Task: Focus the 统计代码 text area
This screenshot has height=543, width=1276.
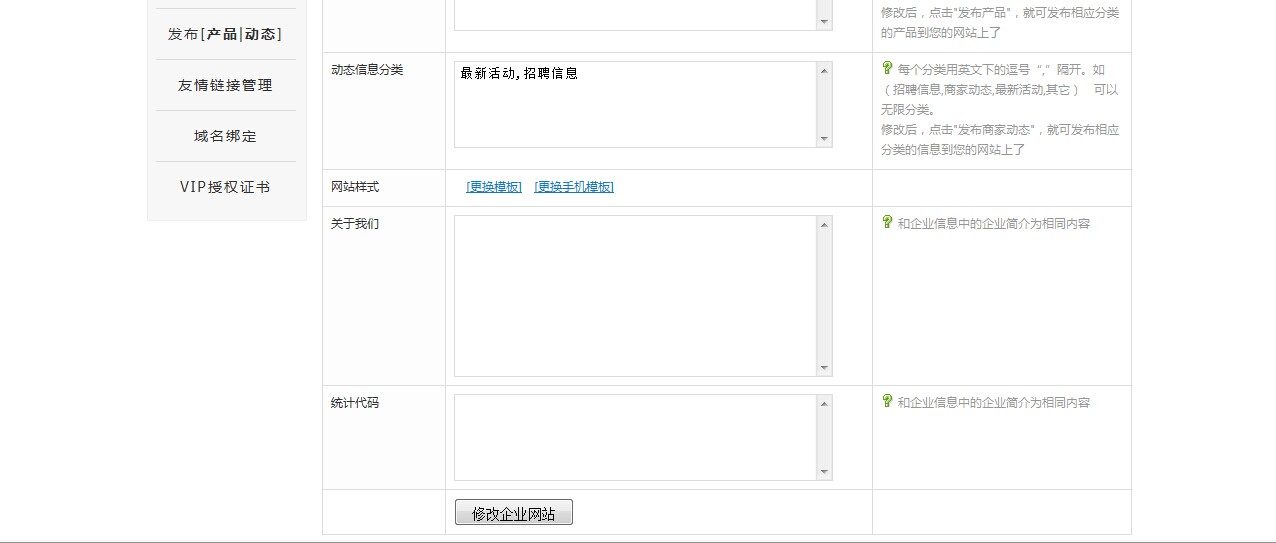Action: (636, 437)
